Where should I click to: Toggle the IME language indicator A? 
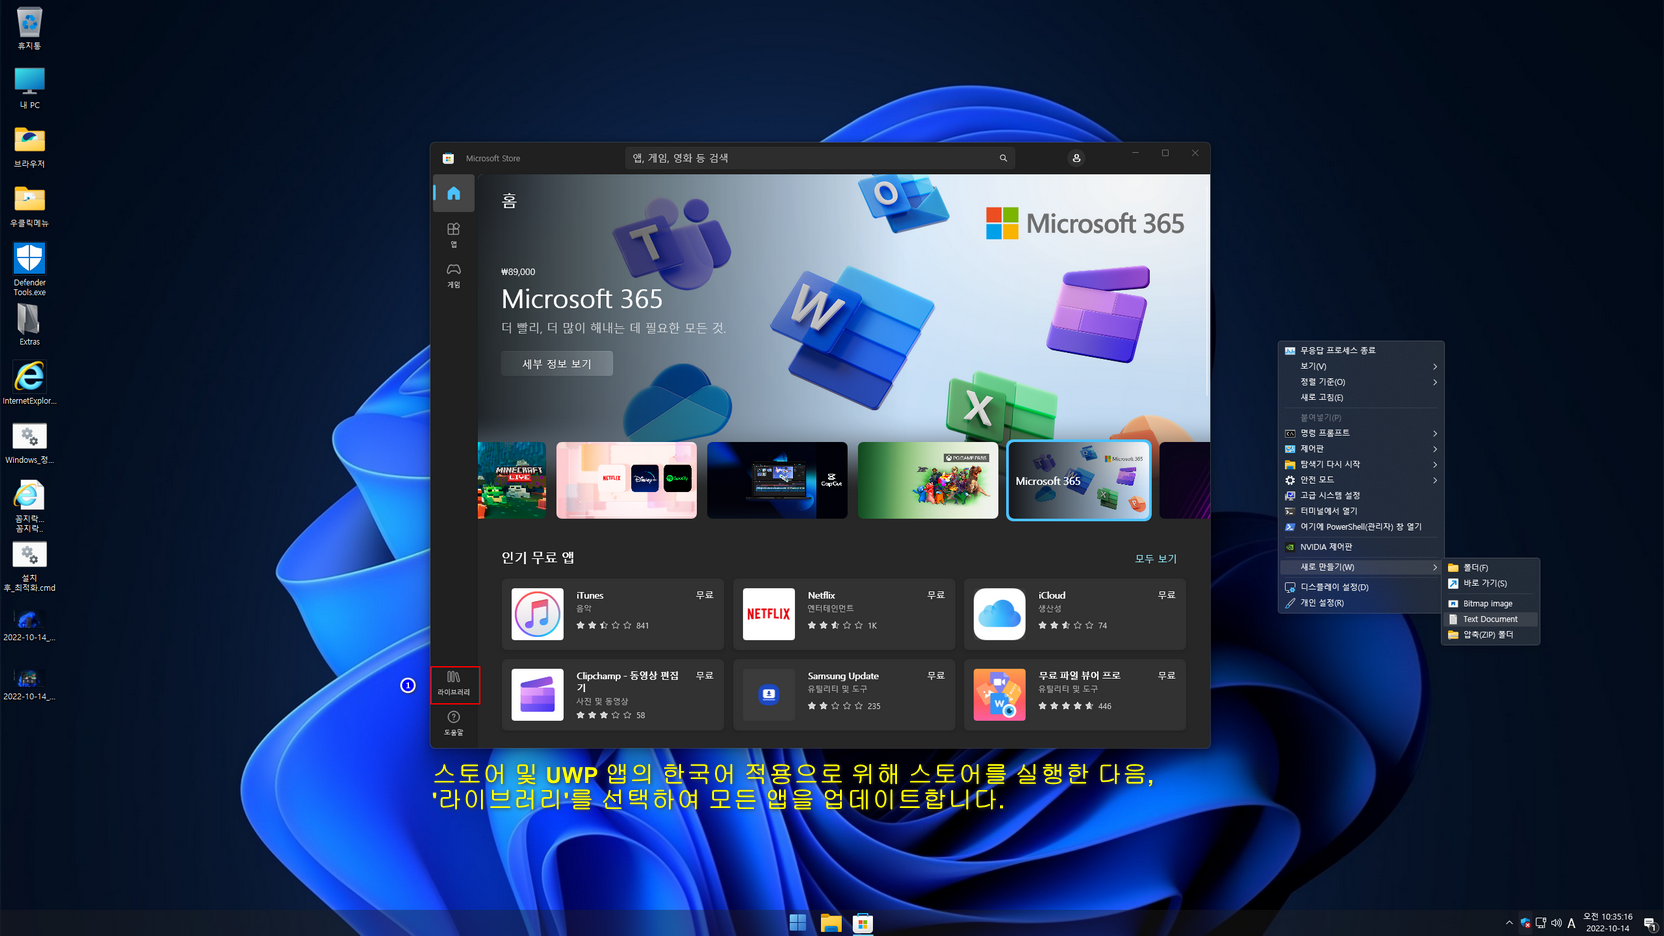[x=1572, y=923]
